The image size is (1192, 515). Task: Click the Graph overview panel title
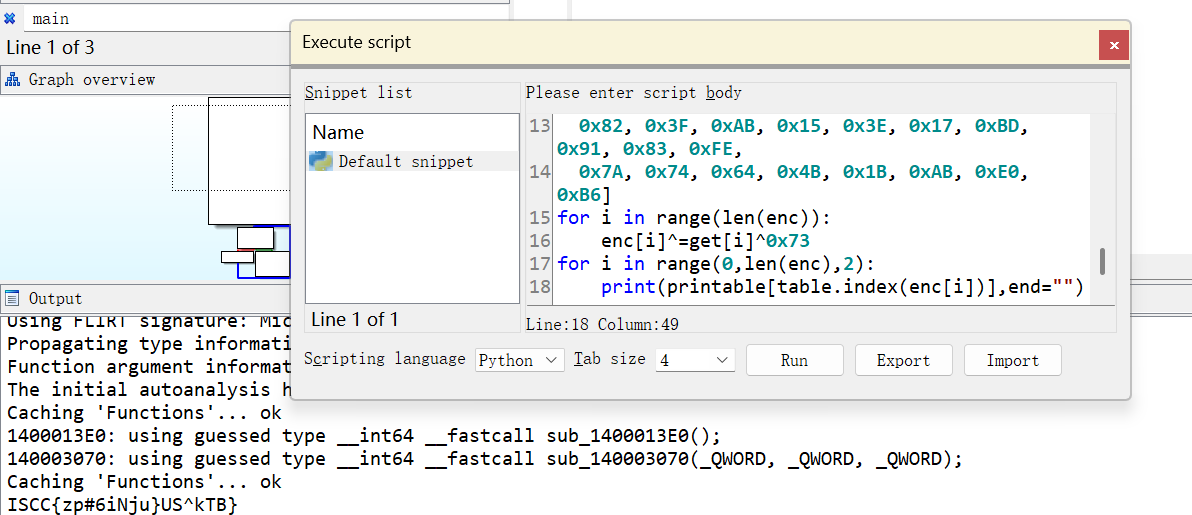92,79
